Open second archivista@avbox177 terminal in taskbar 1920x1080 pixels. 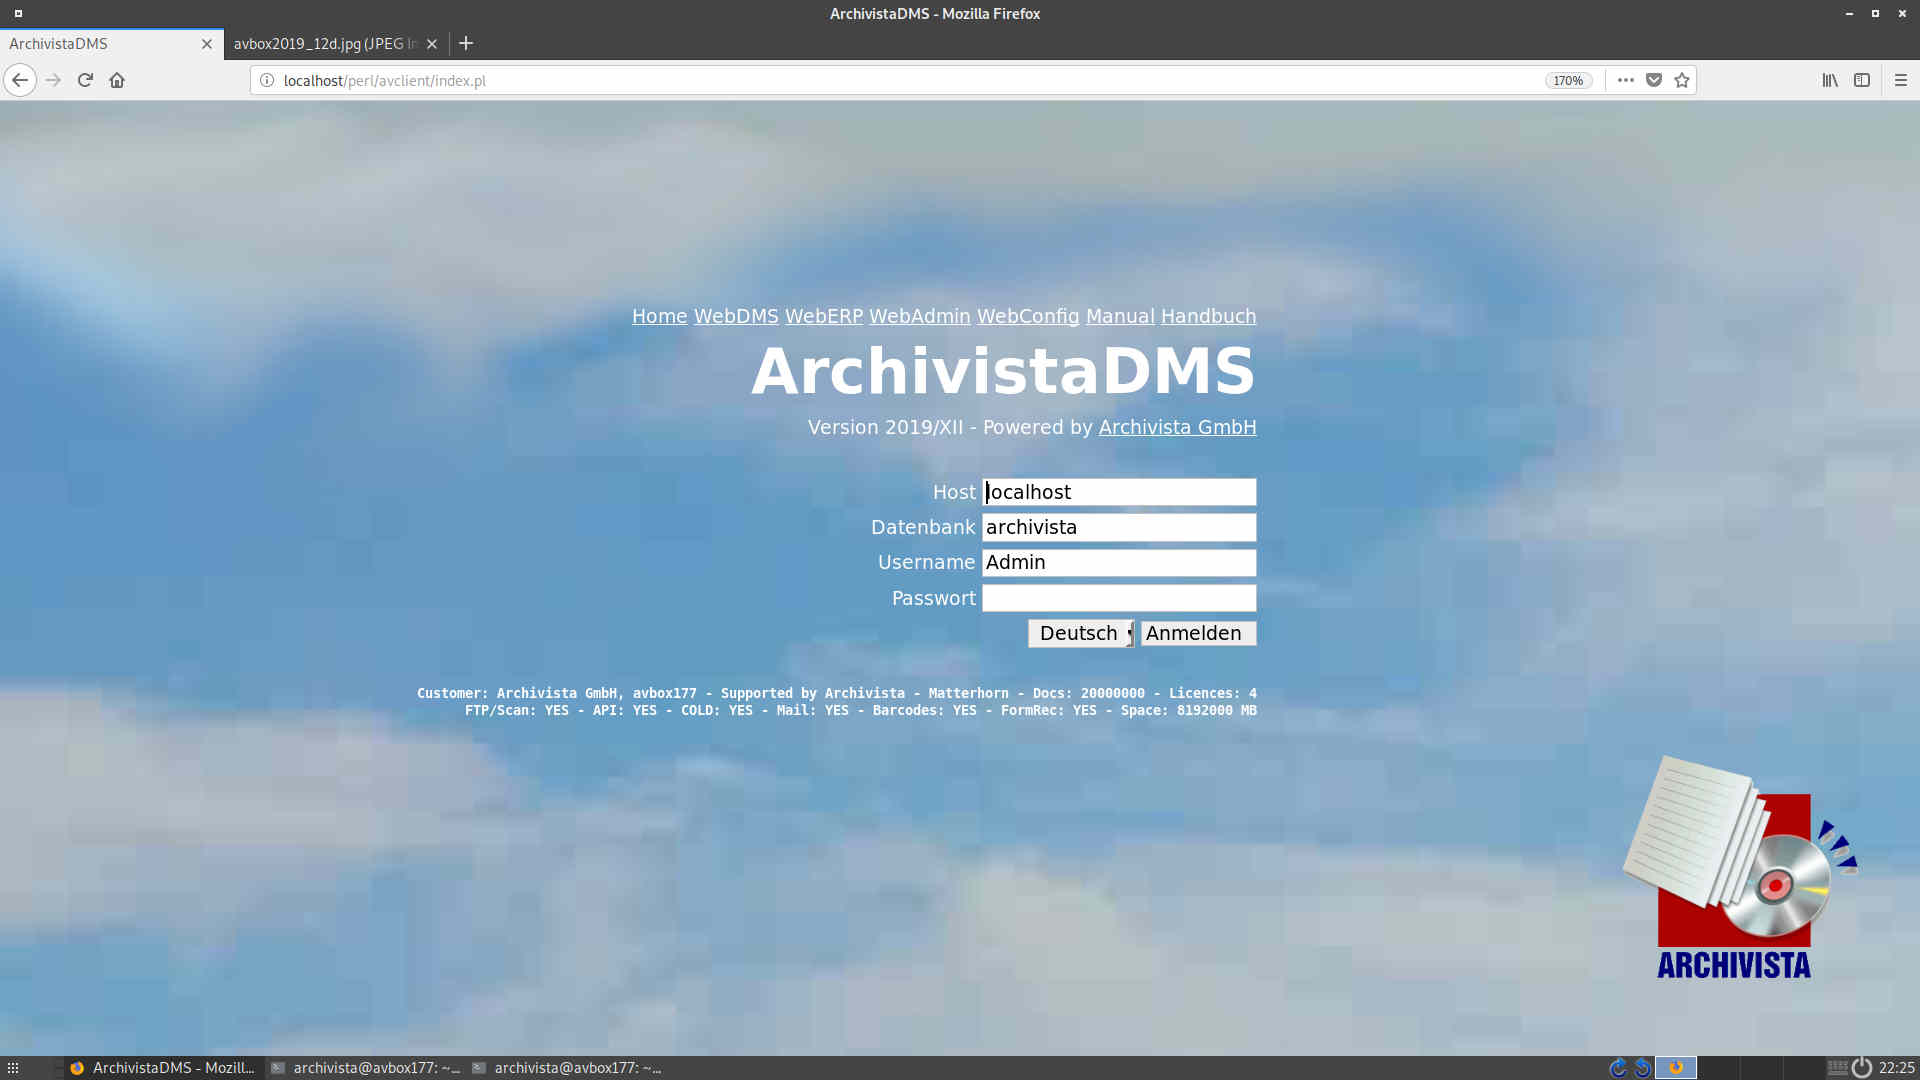click(566, 1068)
